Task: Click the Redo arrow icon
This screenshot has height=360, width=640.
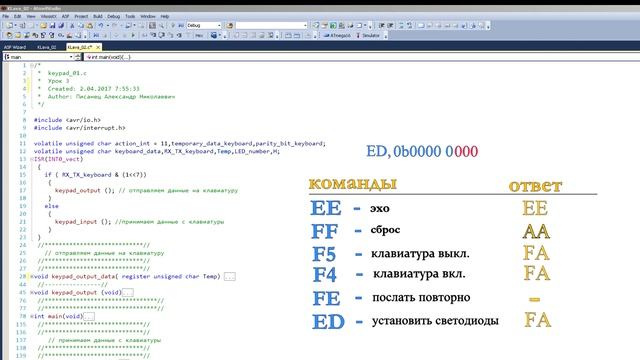Action: tap(115, 25)
